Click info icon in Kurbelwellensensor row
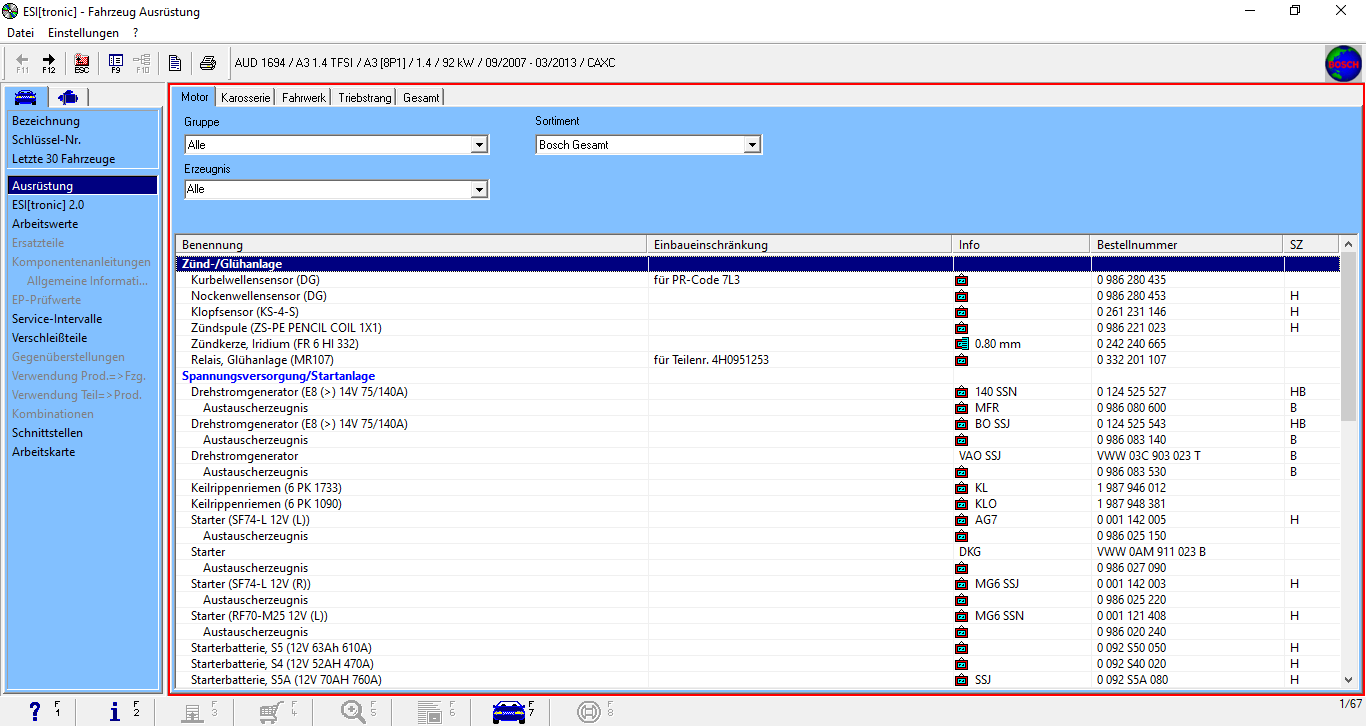The width and height of the screenshot is (1366, 726). 961,280
